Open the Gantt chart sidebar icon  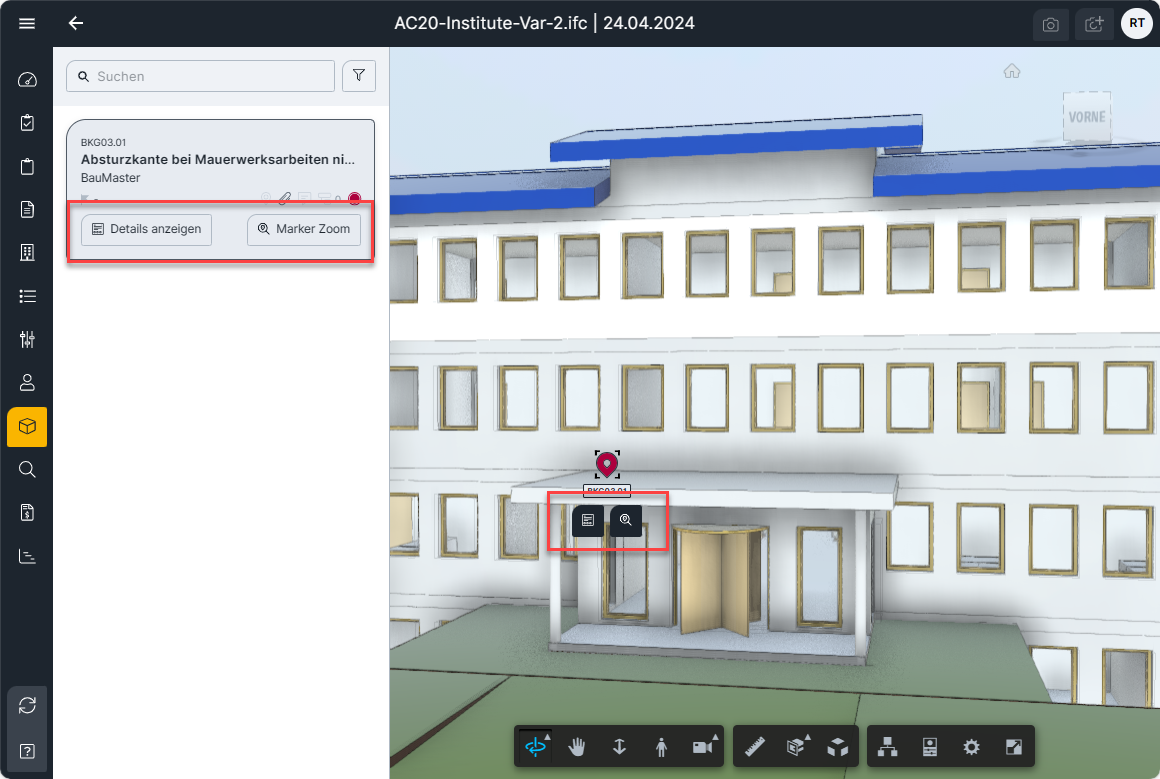[x=27, y=556]
